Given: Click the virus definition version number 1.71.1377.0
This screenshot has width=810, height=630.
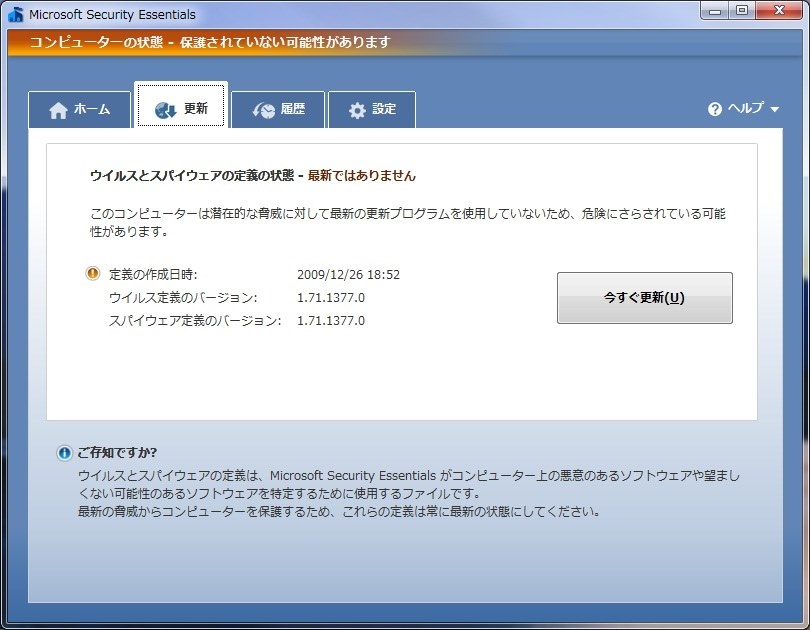Looking at the screenshot, I should click(x=331, y=297).
